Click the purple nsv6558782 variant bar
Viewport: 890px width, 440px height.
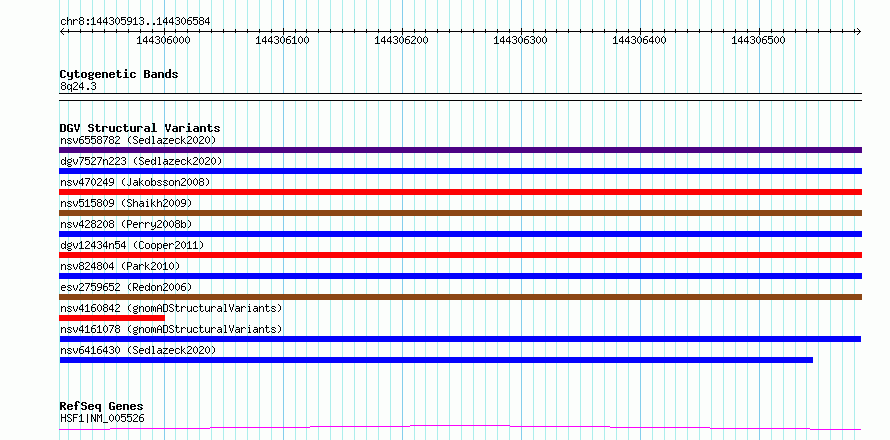click(460, 150)
